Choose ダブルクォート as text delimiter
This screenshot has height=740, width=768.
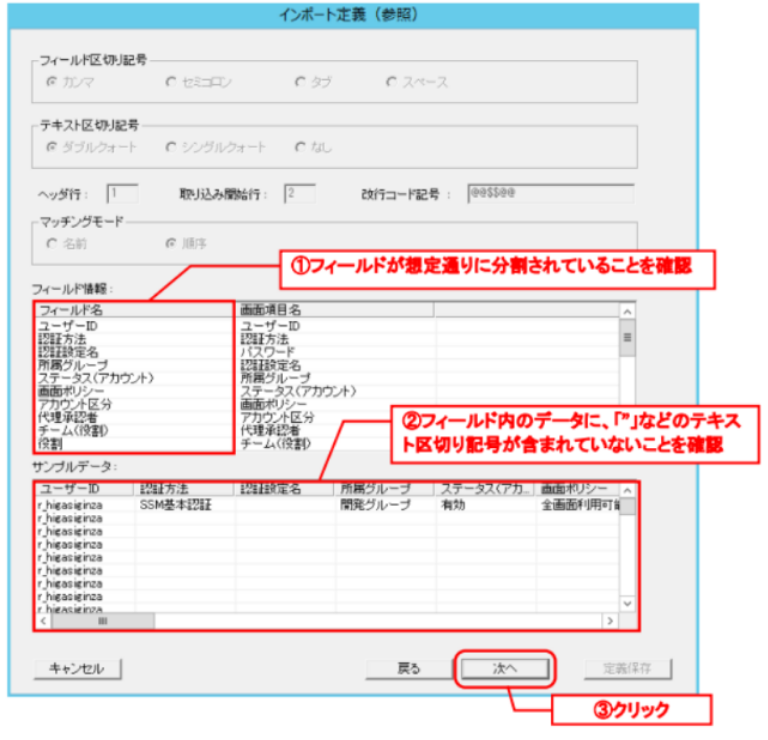51,147
